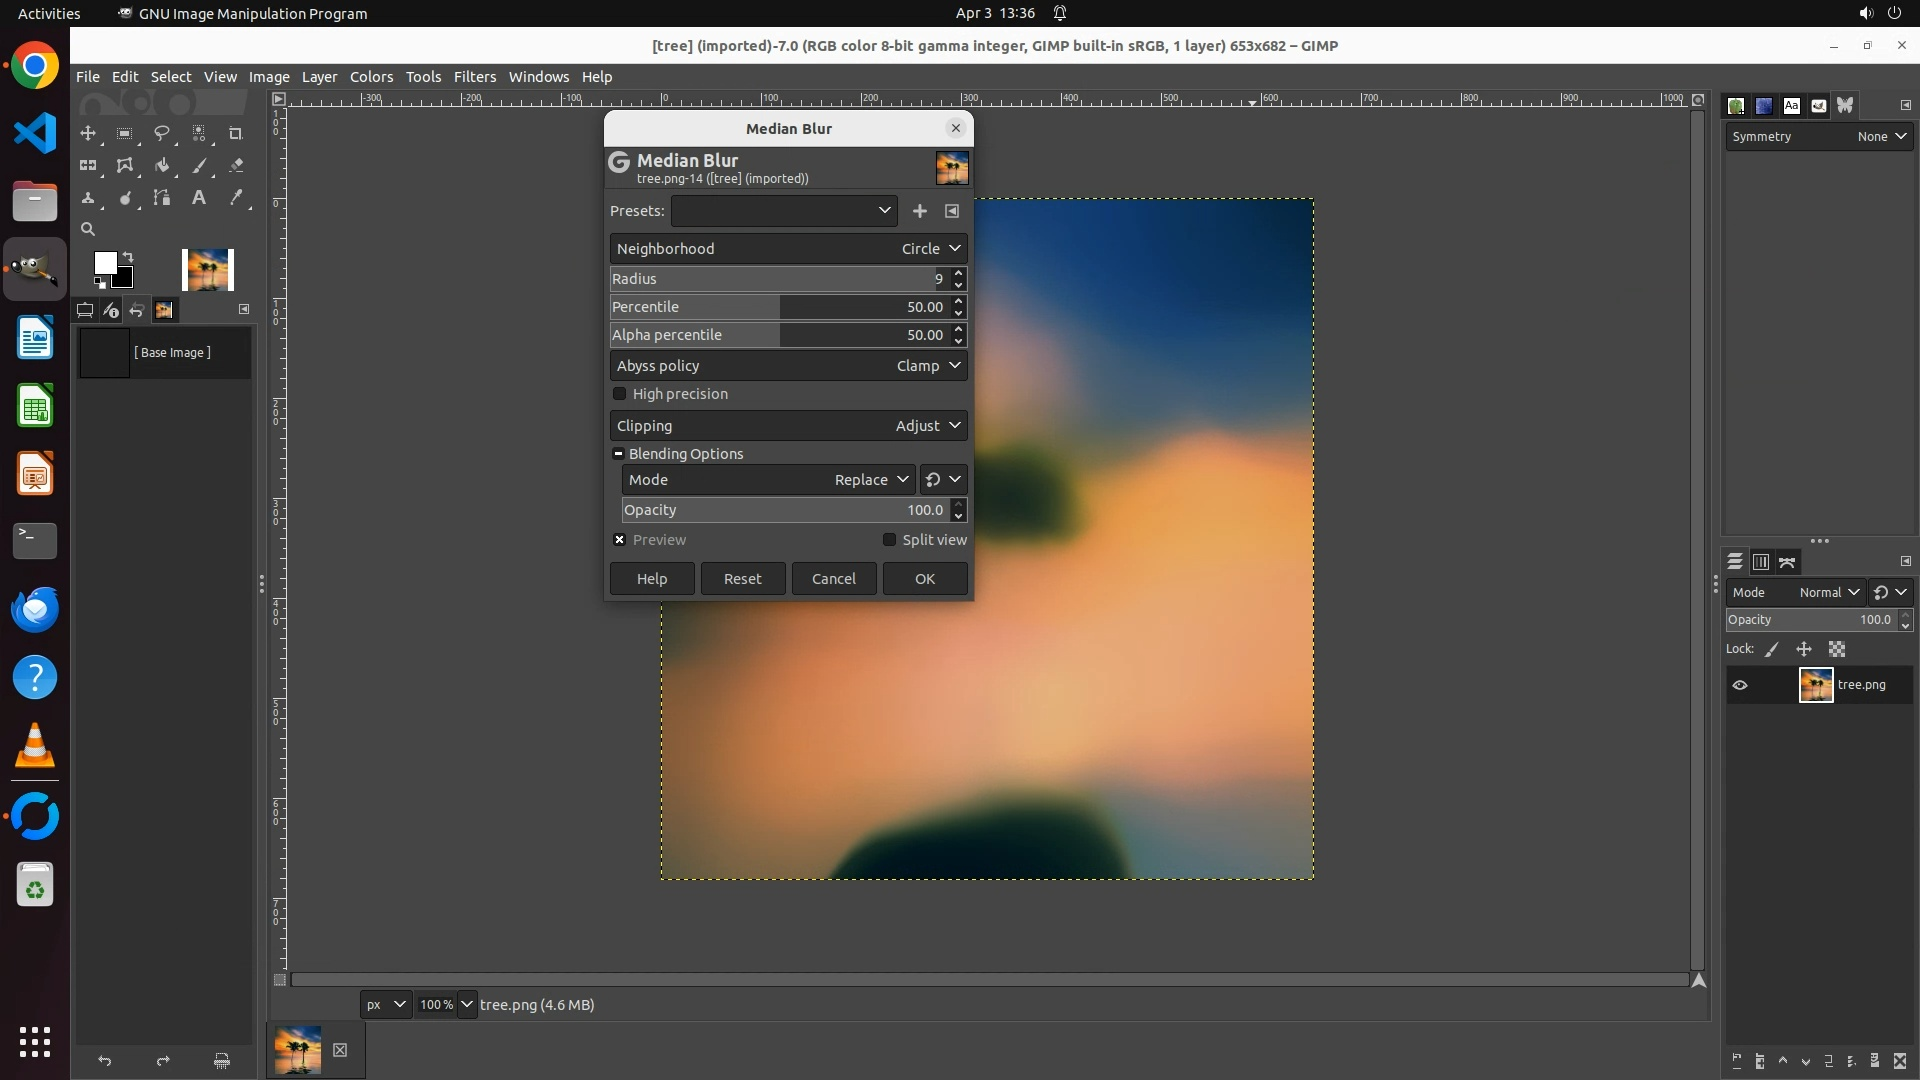Select the Paintbrush tool
Screen dimensions: 1920x1080
[199, 166]
